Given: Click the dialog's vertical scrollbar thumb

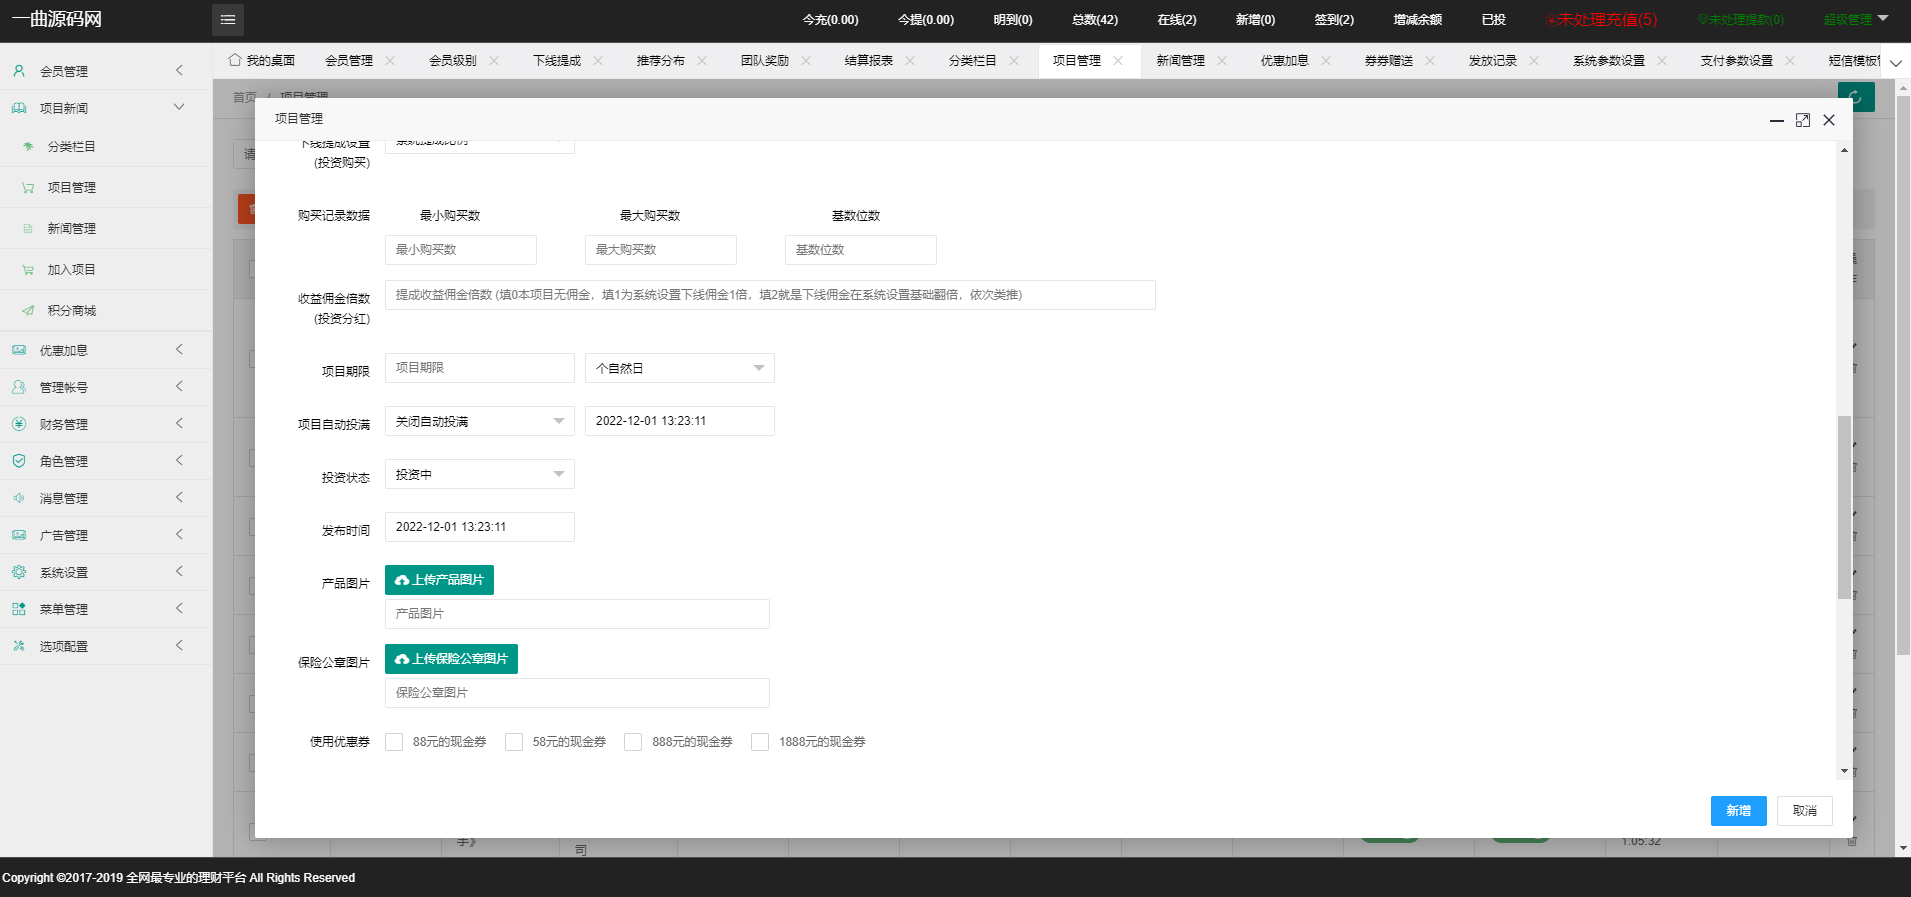Looking at the screenshot, I should click(1844, 506).
